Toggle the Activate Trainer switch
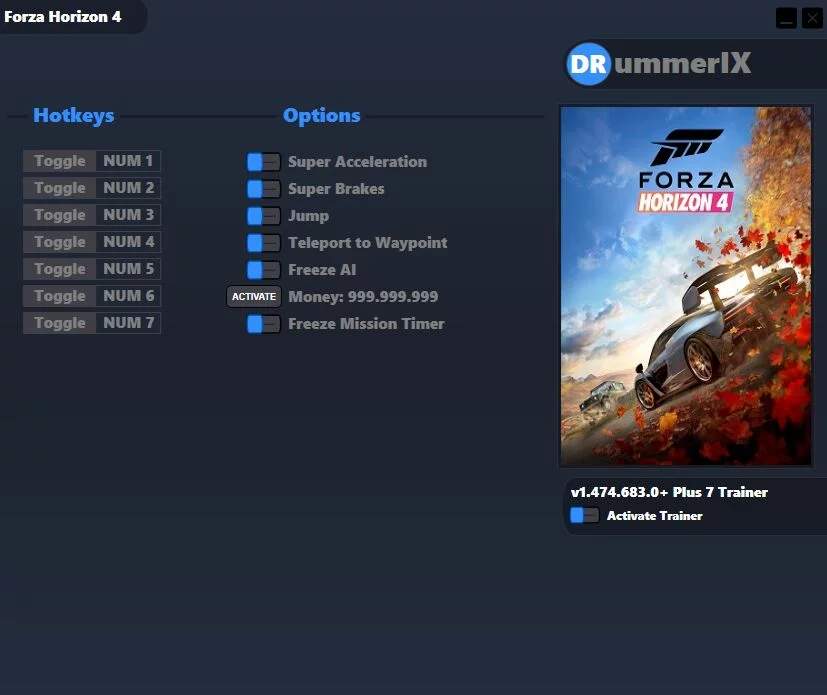This screenshot has width=827, height=695. click(584, 516)
